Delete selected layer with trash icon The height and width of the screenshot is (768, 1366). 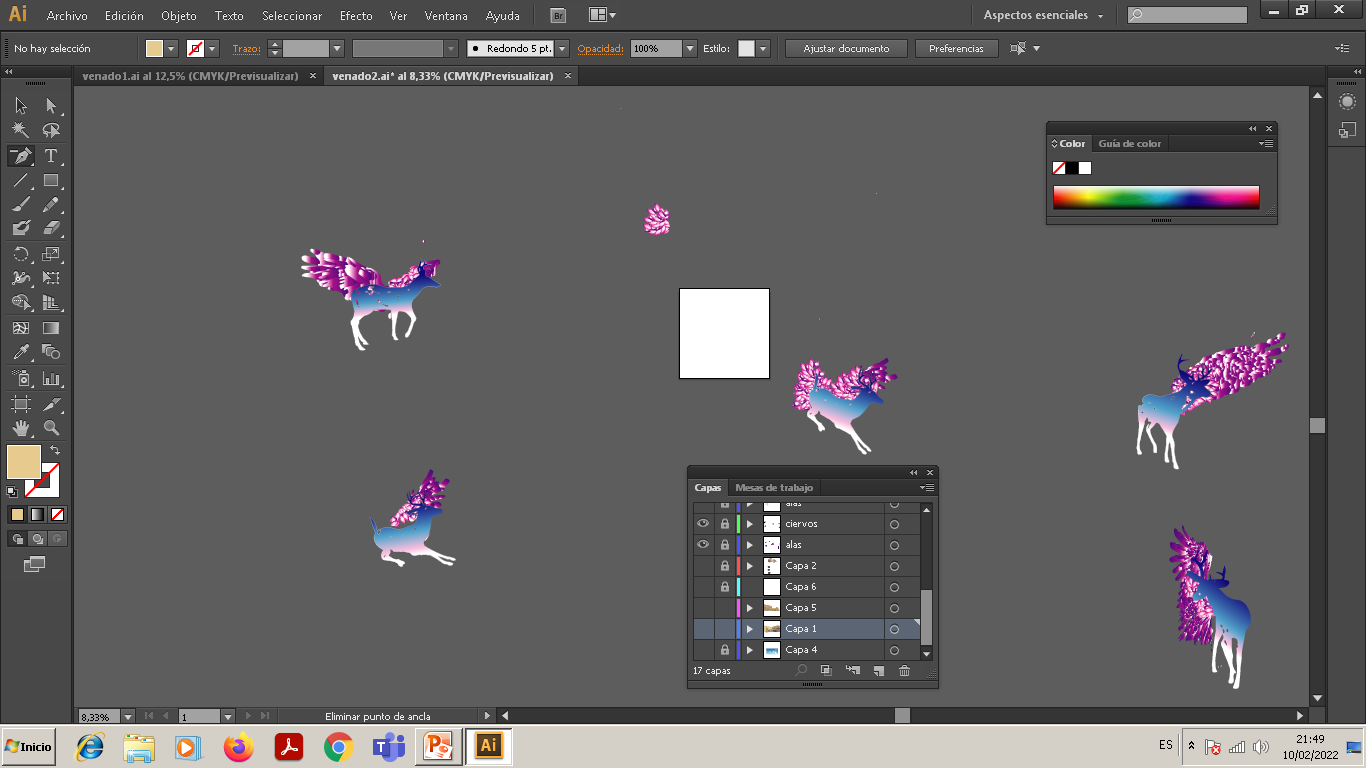tap(904, 671)
